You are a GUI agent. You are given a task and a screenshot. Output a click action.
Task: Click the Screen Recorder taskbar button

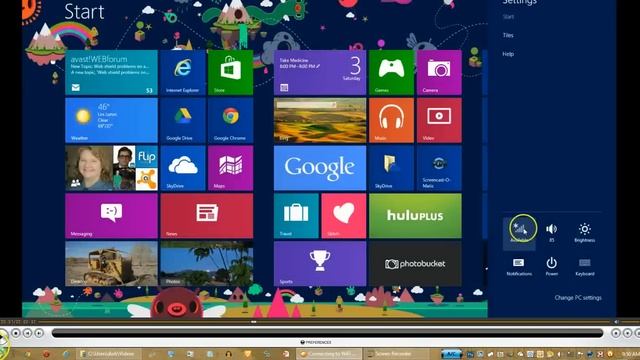tap(396, 354)
